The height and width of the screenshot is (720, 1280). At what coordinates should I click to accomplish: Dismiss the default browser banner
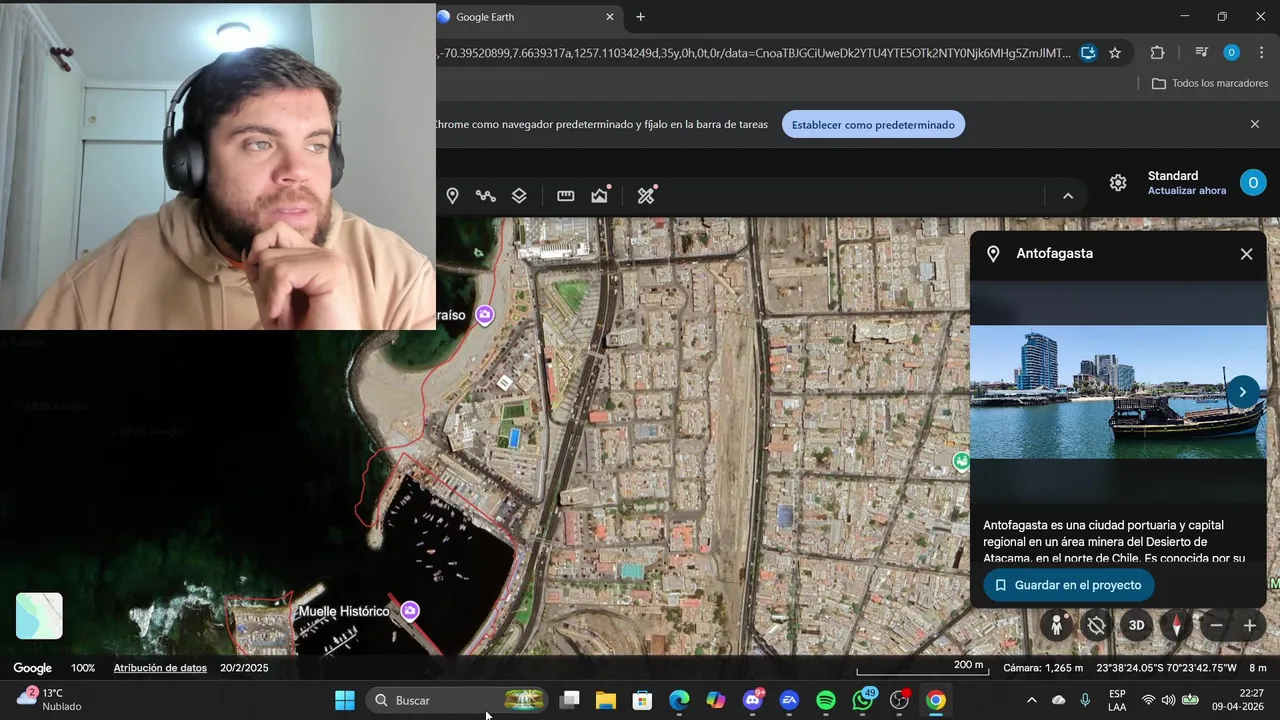click(x=1255, y=124)
